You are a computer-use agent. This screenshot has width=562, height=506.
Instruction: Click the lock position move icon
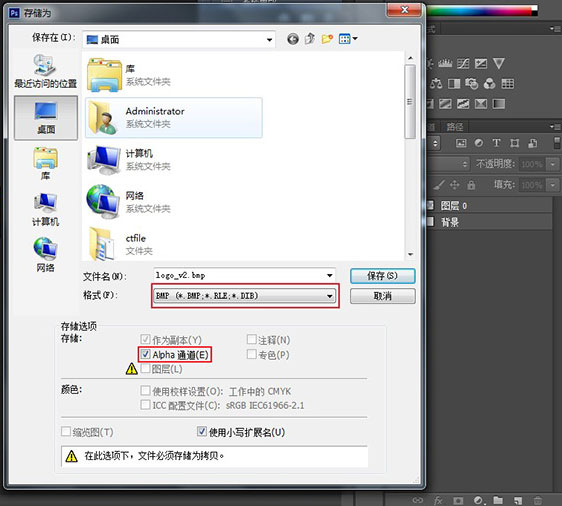coord(454,185)
